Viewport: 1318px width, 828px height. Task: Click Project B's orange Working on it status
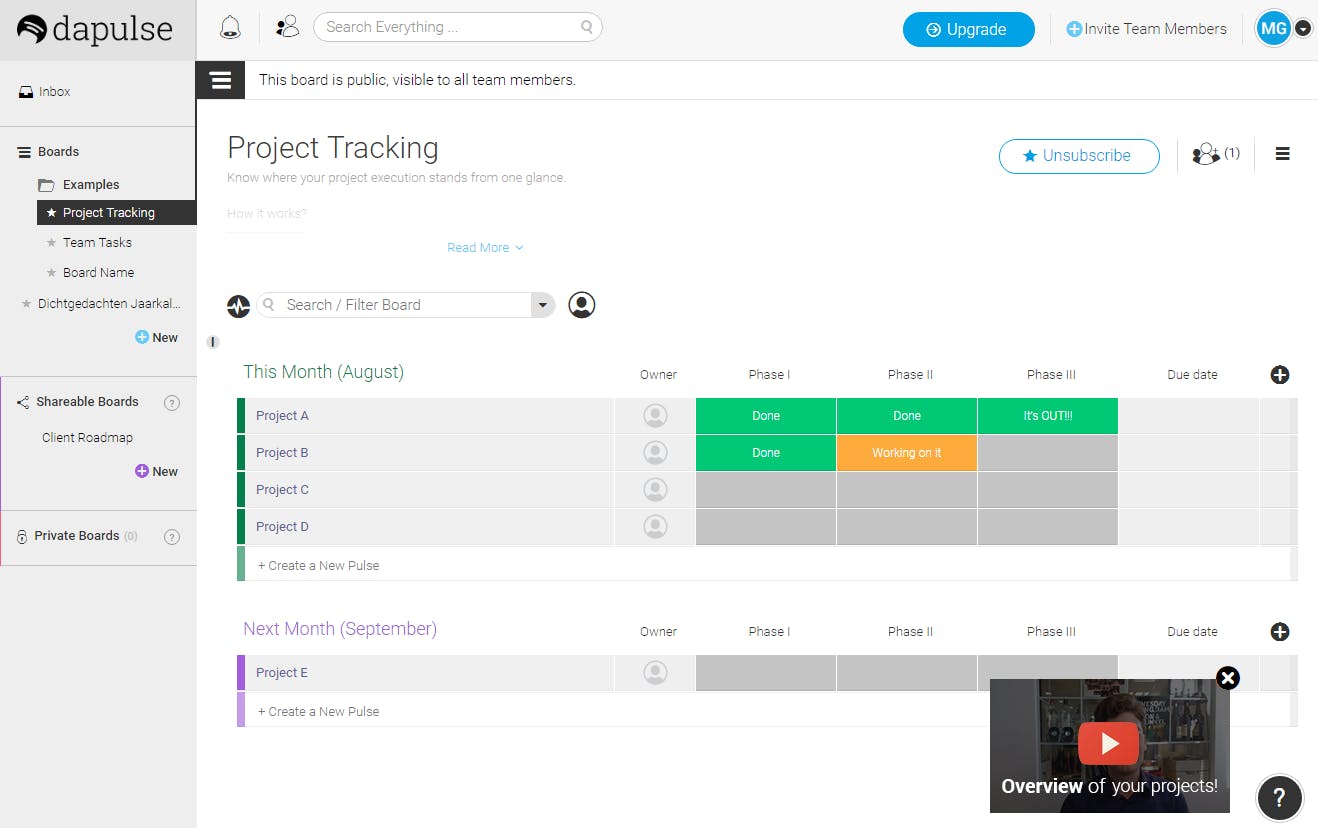click(906, 453)
